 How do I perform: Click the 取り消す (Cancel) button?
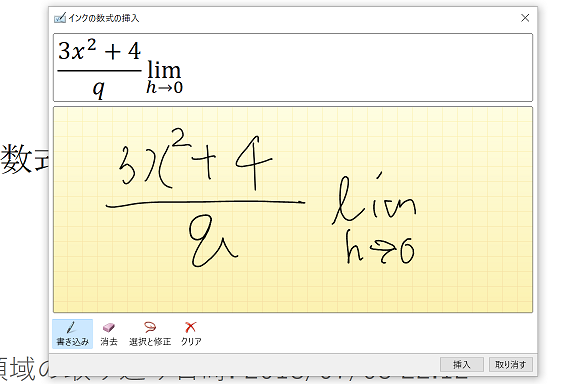pyautogui.click(x=511, y=365)
